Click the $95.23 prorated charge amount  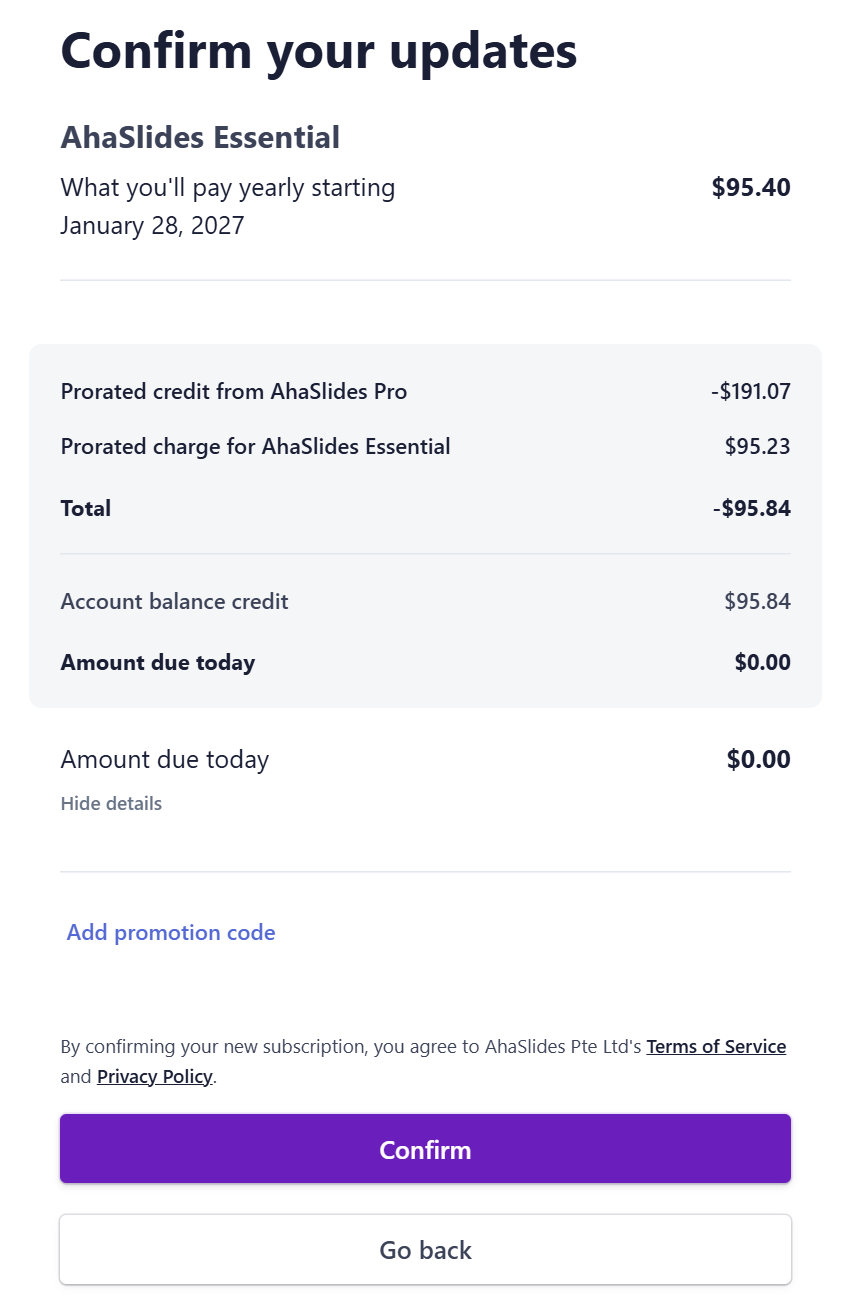(x=757, y=447)
